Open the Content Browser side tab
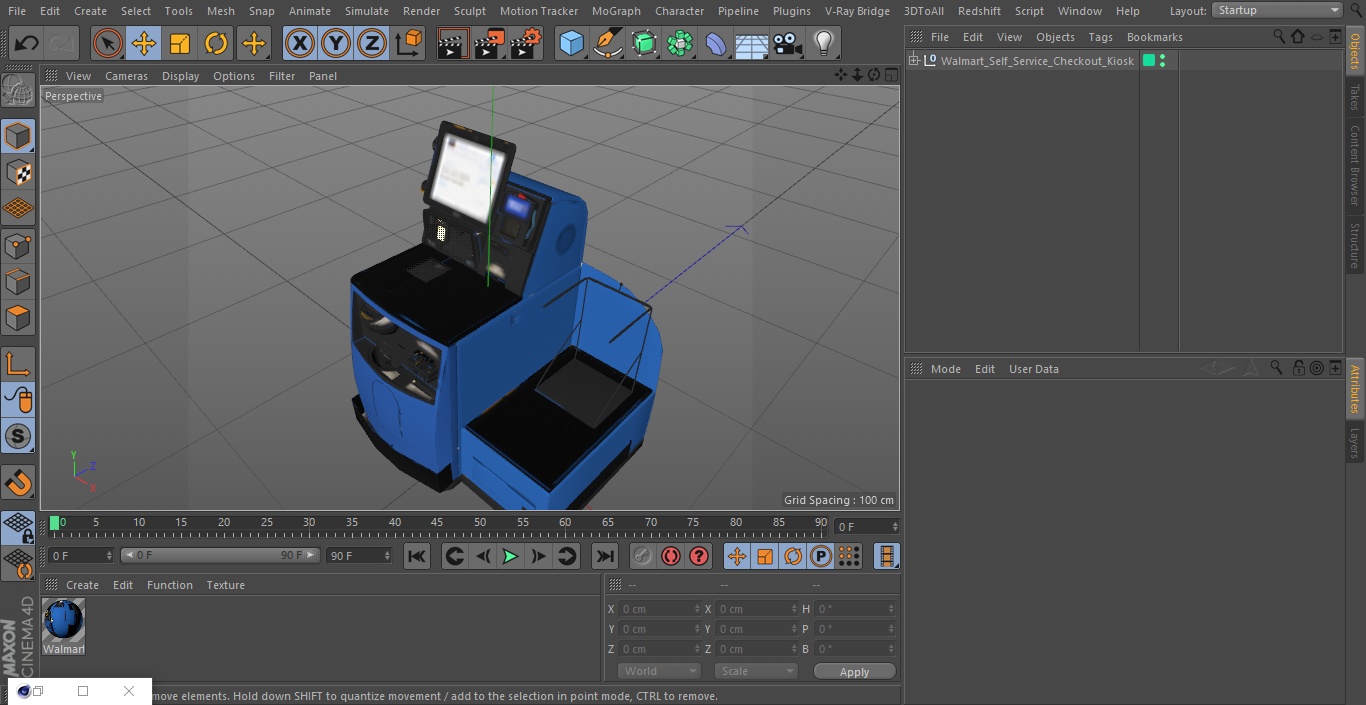The height and width of the screenshot is (705, 1366). [1355, 165]
